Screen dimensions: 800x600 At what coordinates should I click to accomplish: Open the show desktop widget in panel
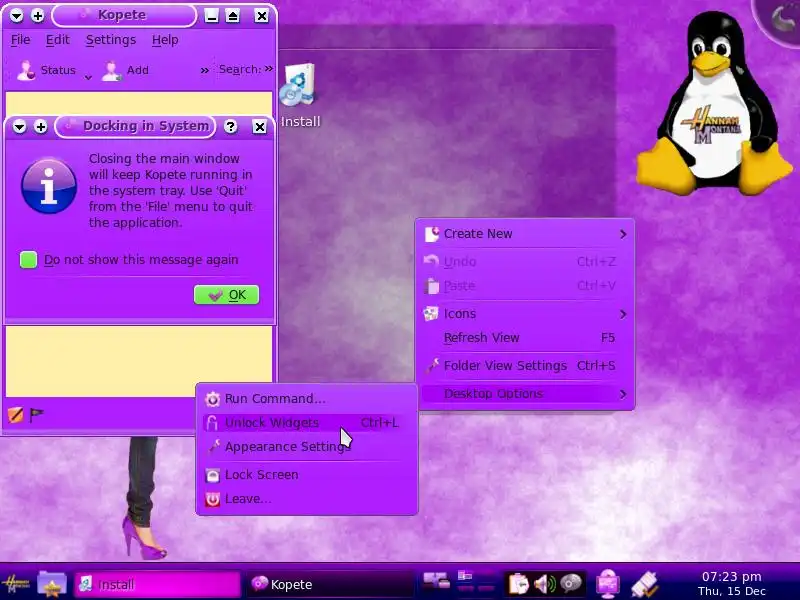[437, 580]
